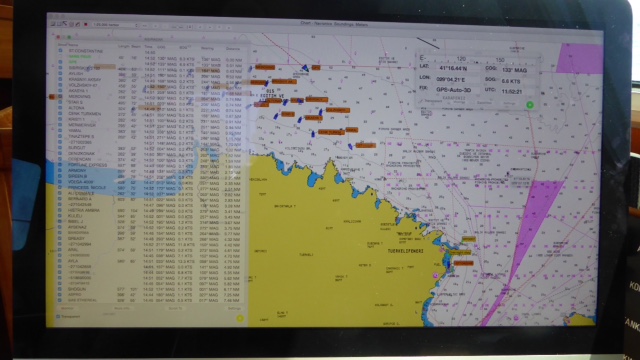Select the FORTUNE EXPRESS vessel row
The image size is (640, 360).
[151, 165]
